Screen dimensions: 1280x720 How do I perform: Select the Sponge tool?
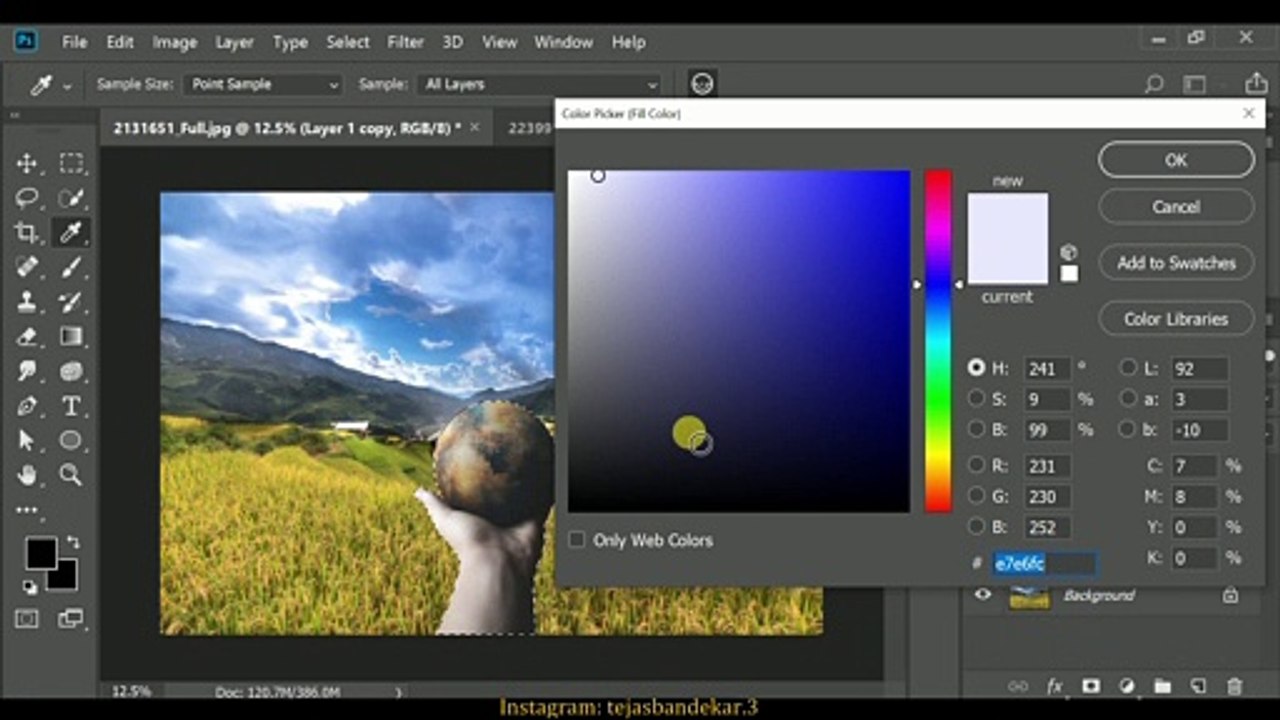point(71,372)
